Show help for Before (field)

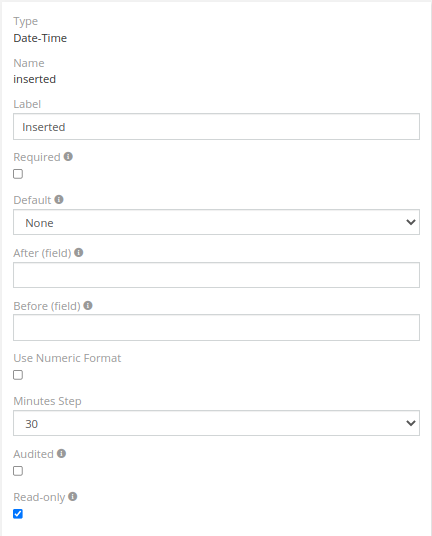click(88, 305)
